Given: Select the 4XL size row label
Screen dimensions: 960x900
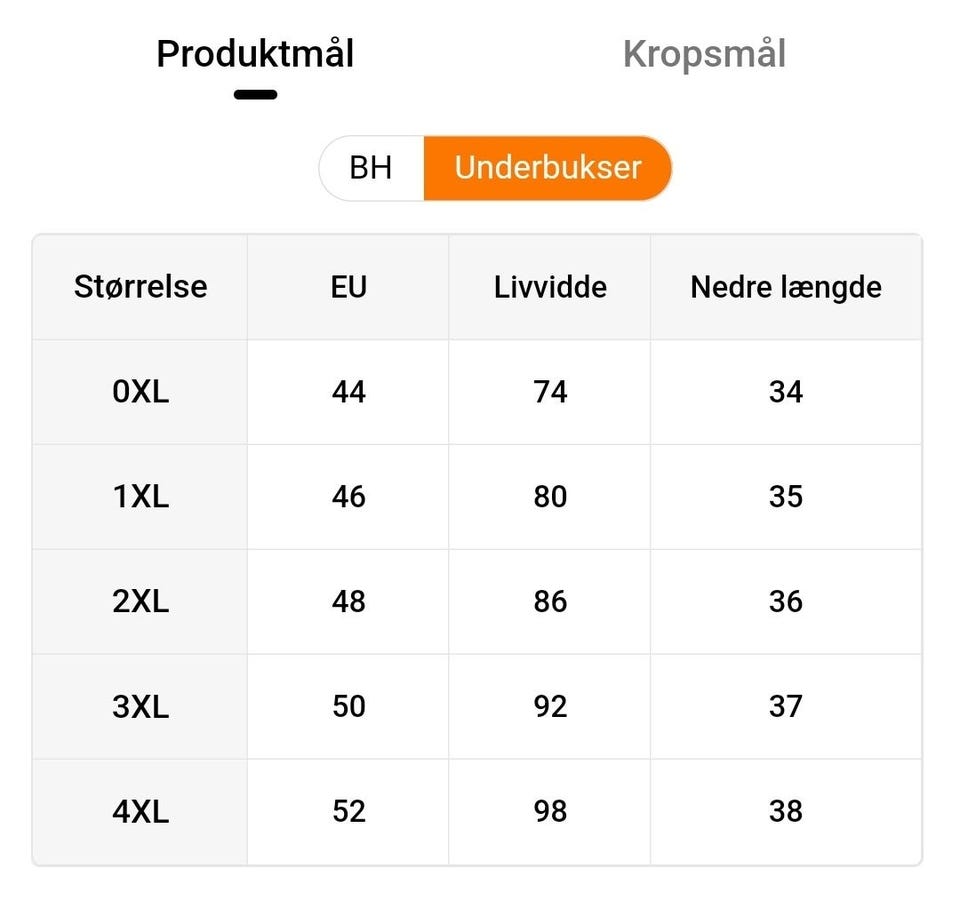Looking at the screenshot, I should coord(140,811).
